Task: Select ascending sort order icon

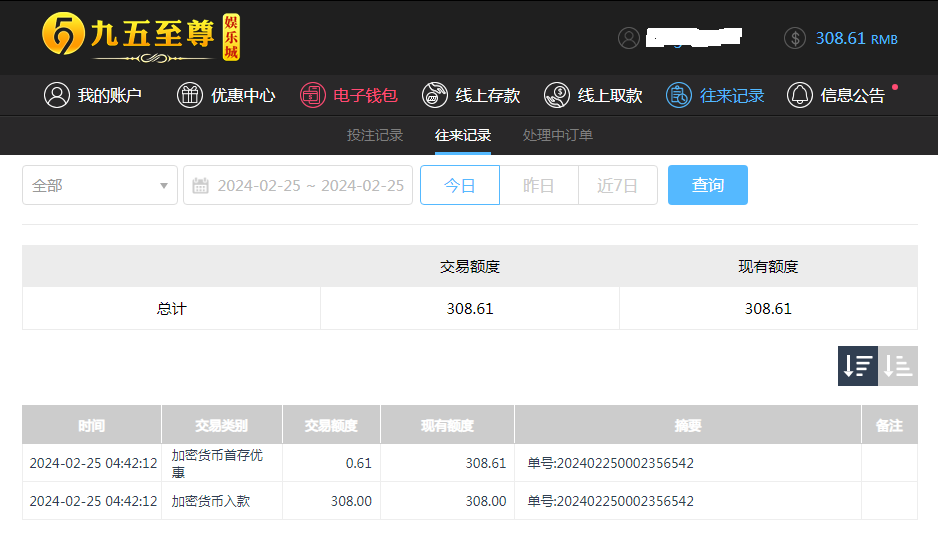Action: click(898, 365)
